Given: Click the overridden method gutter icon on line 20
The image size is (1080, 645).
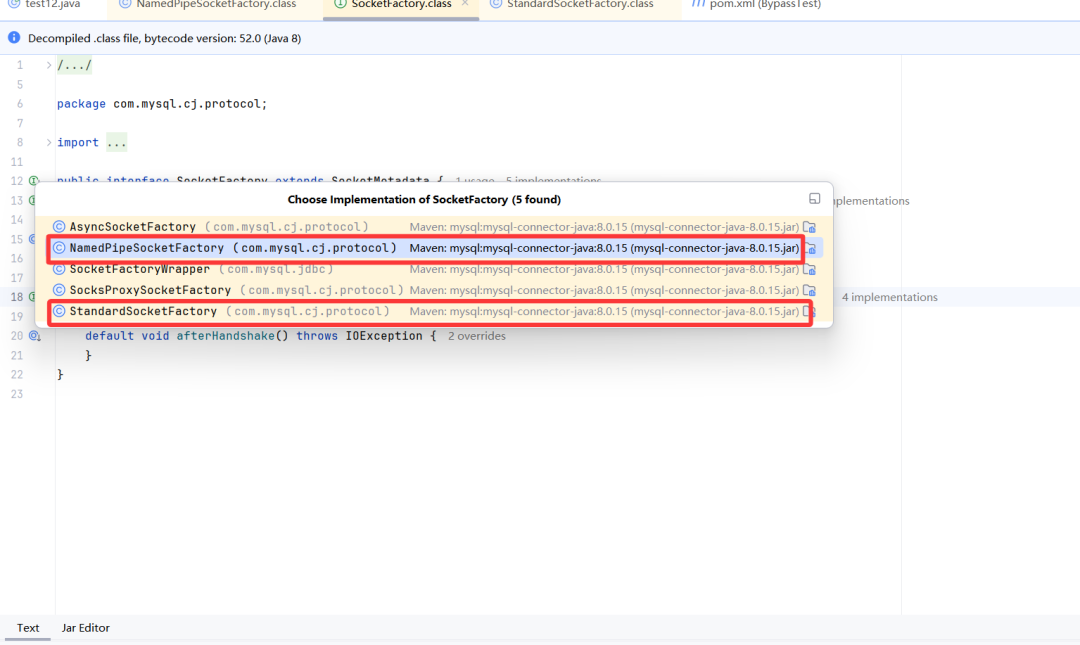Looking at the screenshot, I should (34, 336).
